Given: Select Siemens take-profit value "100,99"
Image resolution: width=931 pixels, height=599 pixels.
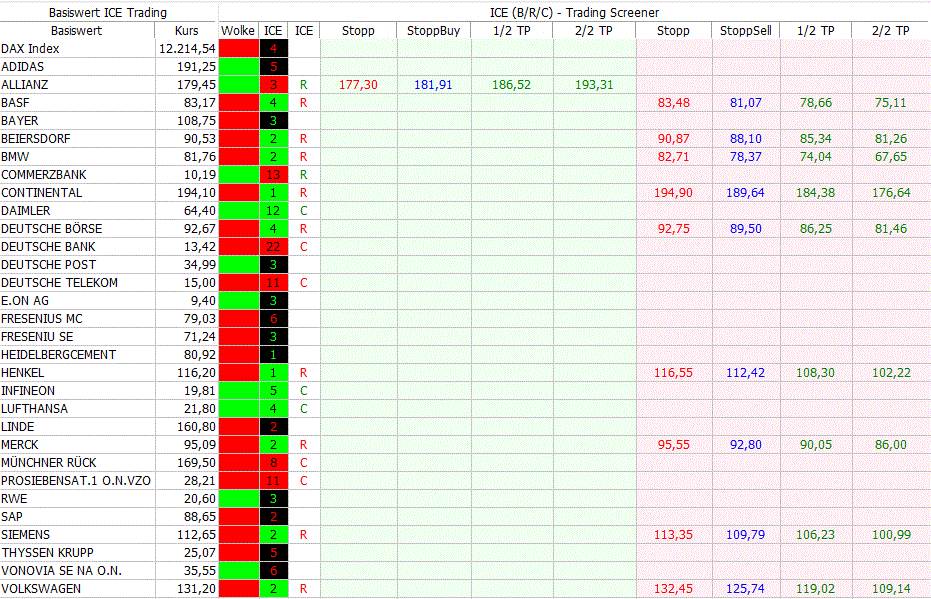Looking at the screenshot, I should coord(891,535).
